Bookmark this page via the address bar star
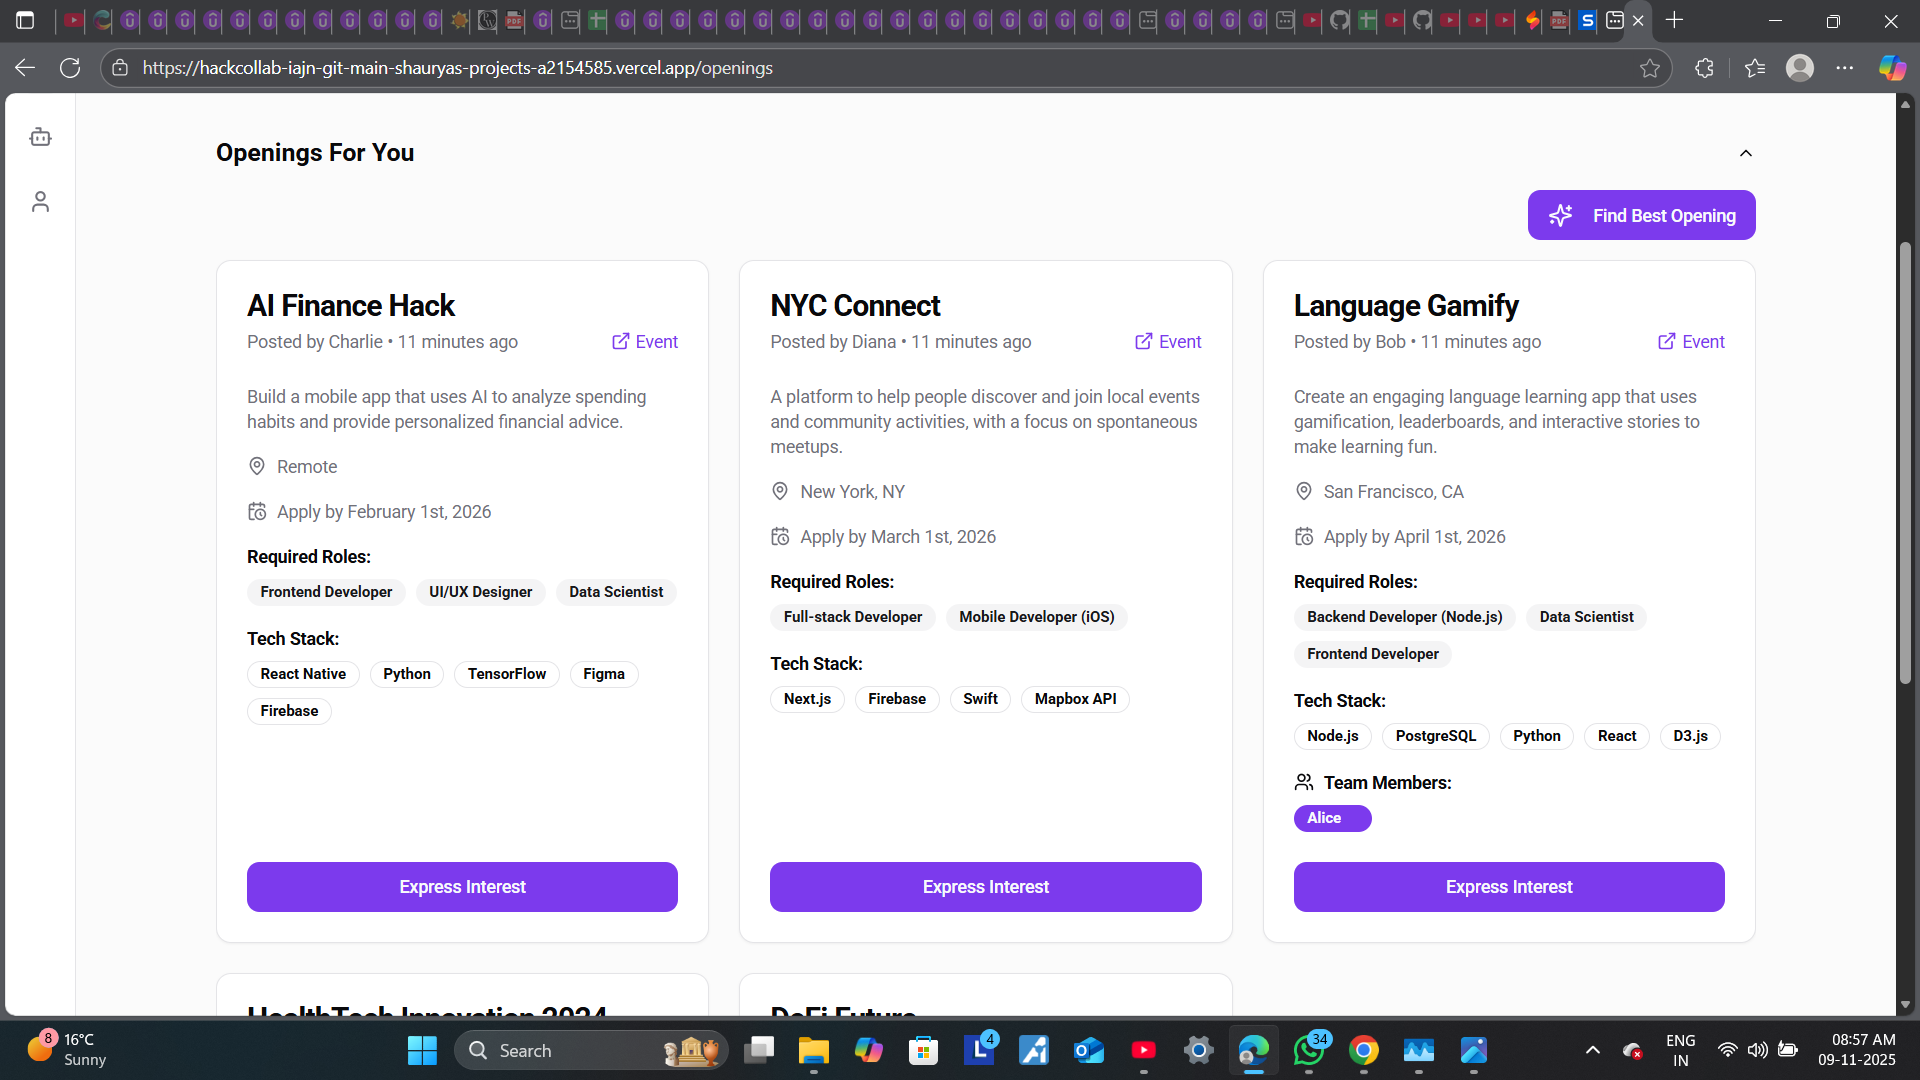The image size is (1920, 1080). (x=1650, y=68)
